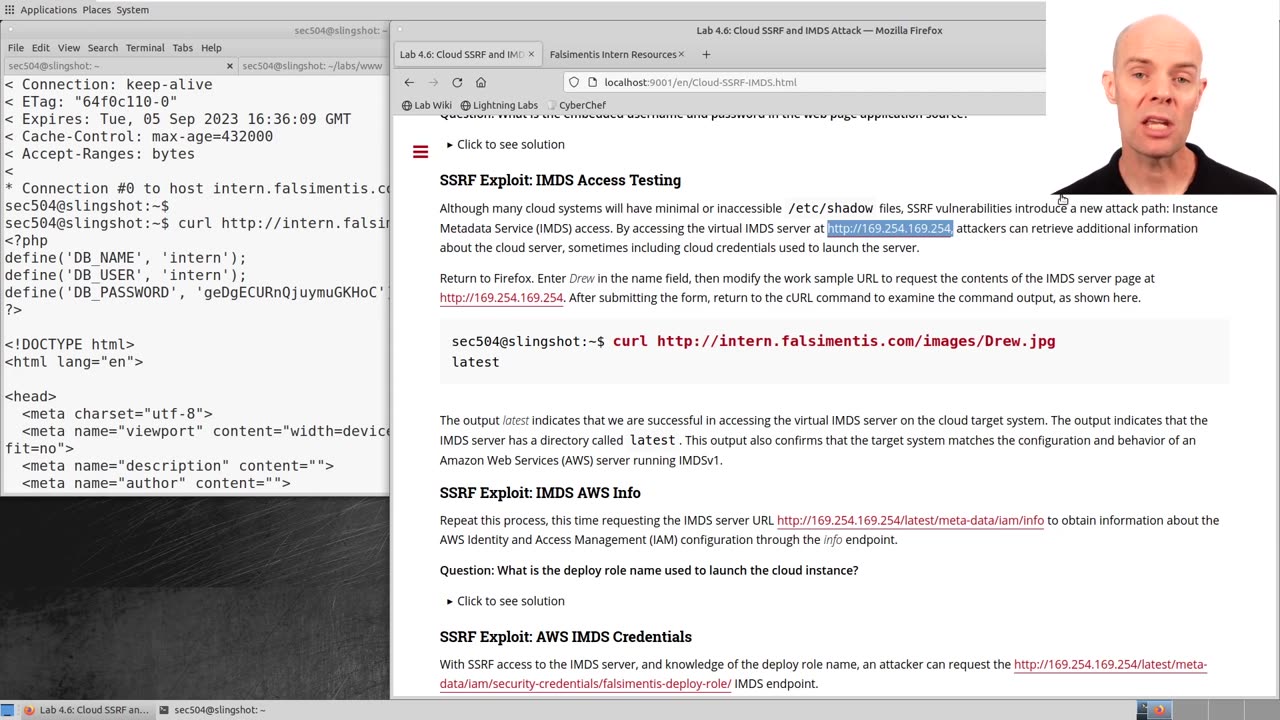Image resolution: width=1280 pixels, height=720 pixels.
Task: Select the ~/labs/www terminal tab
Action: click(x=312, y=66)
